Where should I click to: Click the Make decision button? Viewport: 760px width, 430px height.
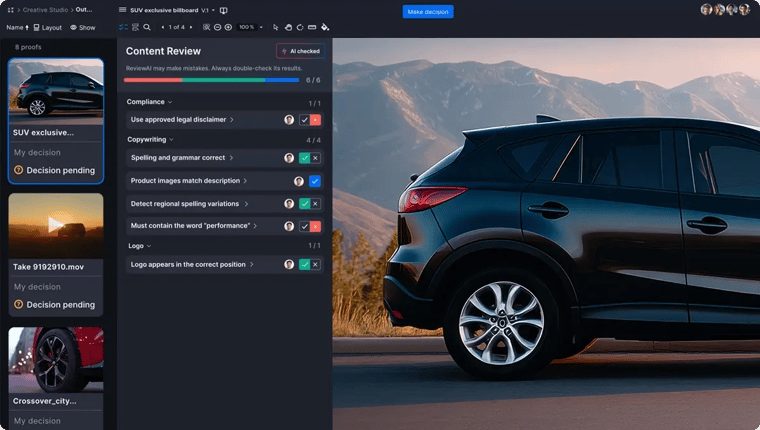tap(428, 12)
